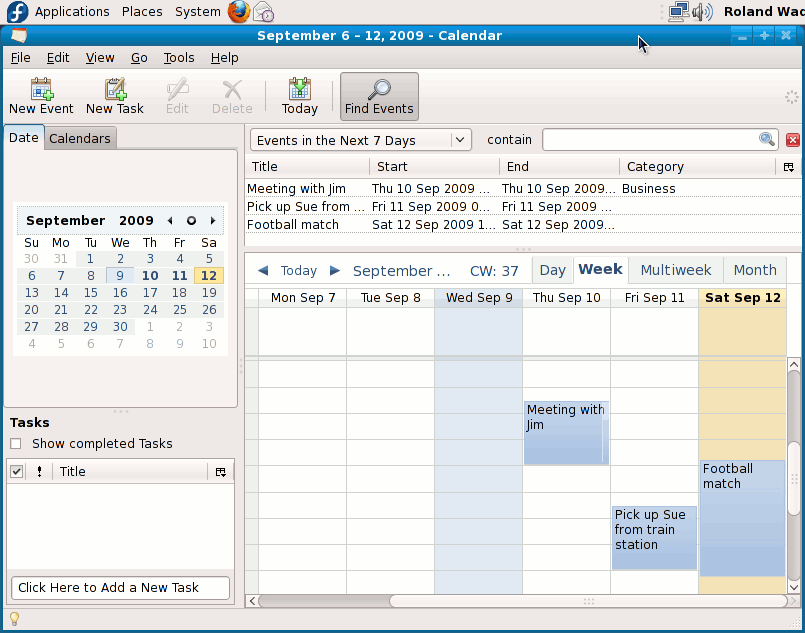Close the event search panel red X
This screenshot has width=805, height=633.
(793, 140)
